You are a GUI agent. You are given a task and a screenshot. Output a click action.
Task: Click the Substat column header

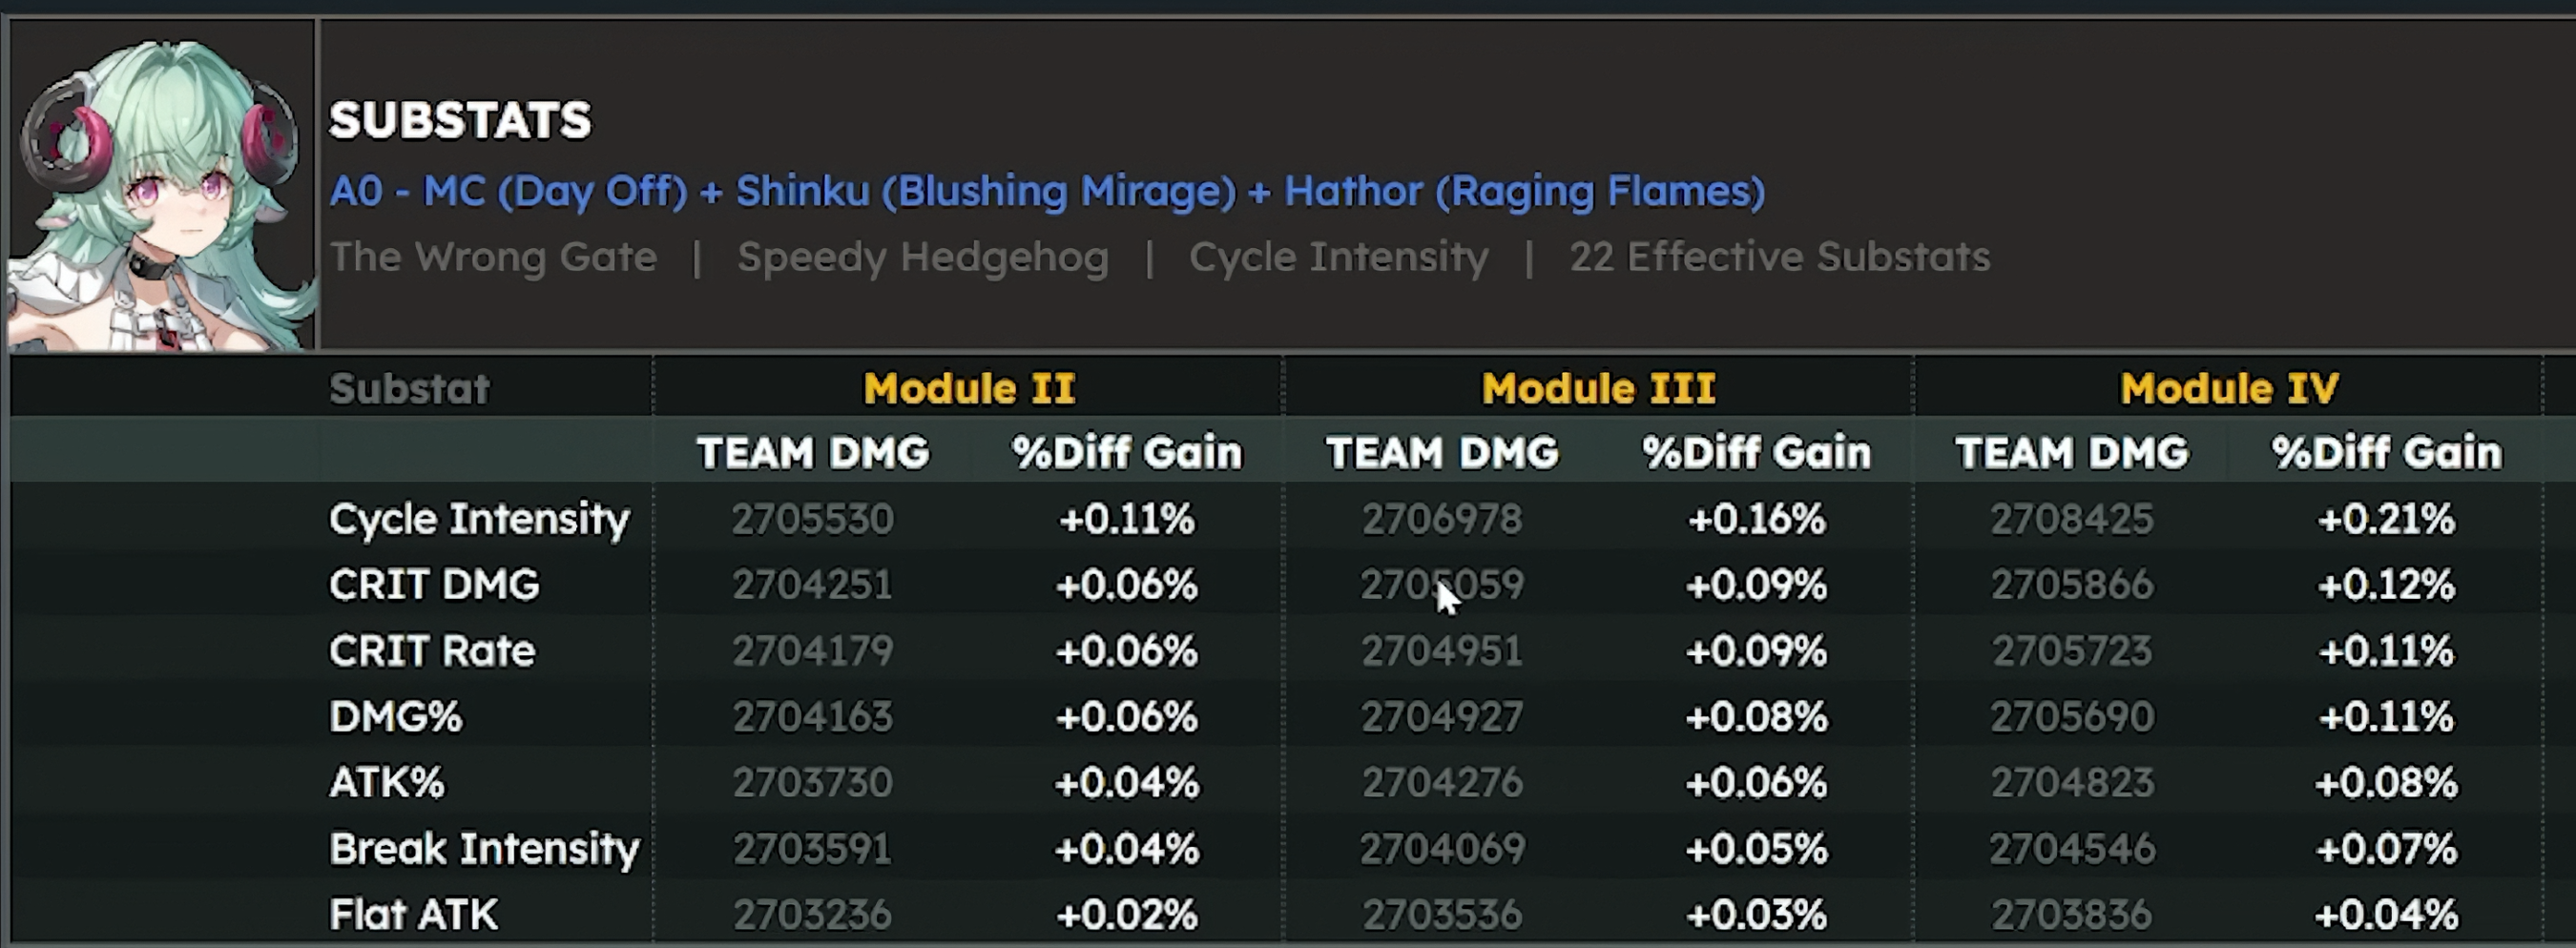tap(409, 388)
